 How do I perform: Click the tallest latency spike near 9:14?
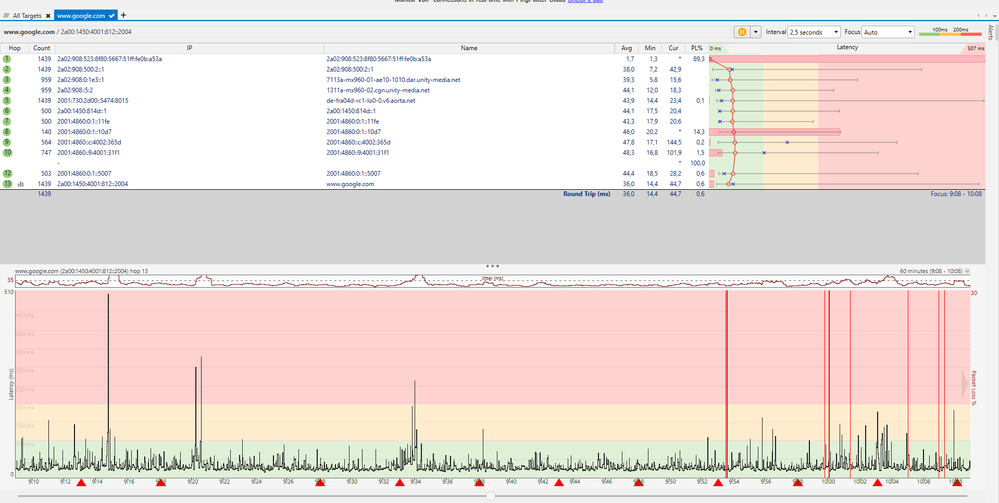pyautogui.click(x=108, y=383)
